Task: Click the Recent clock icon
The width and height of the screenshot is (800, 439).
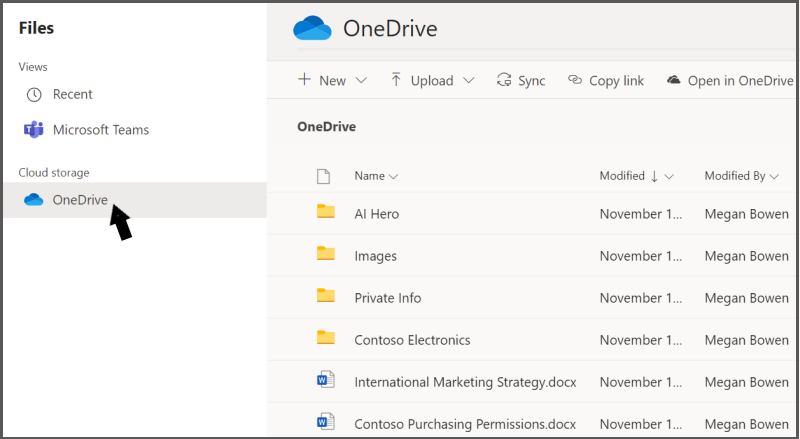Action: (34, 95)
